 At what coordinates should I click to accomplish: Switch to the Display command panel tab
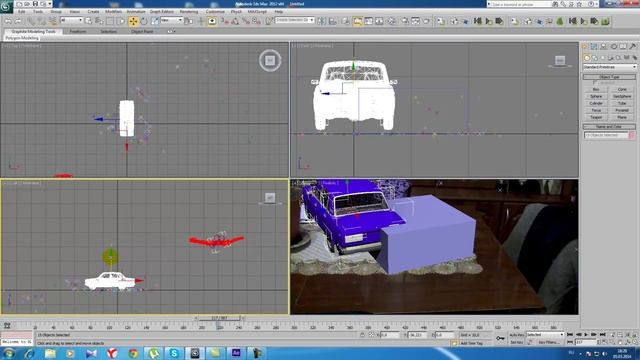pyautogui.click(x=623, y=47)
